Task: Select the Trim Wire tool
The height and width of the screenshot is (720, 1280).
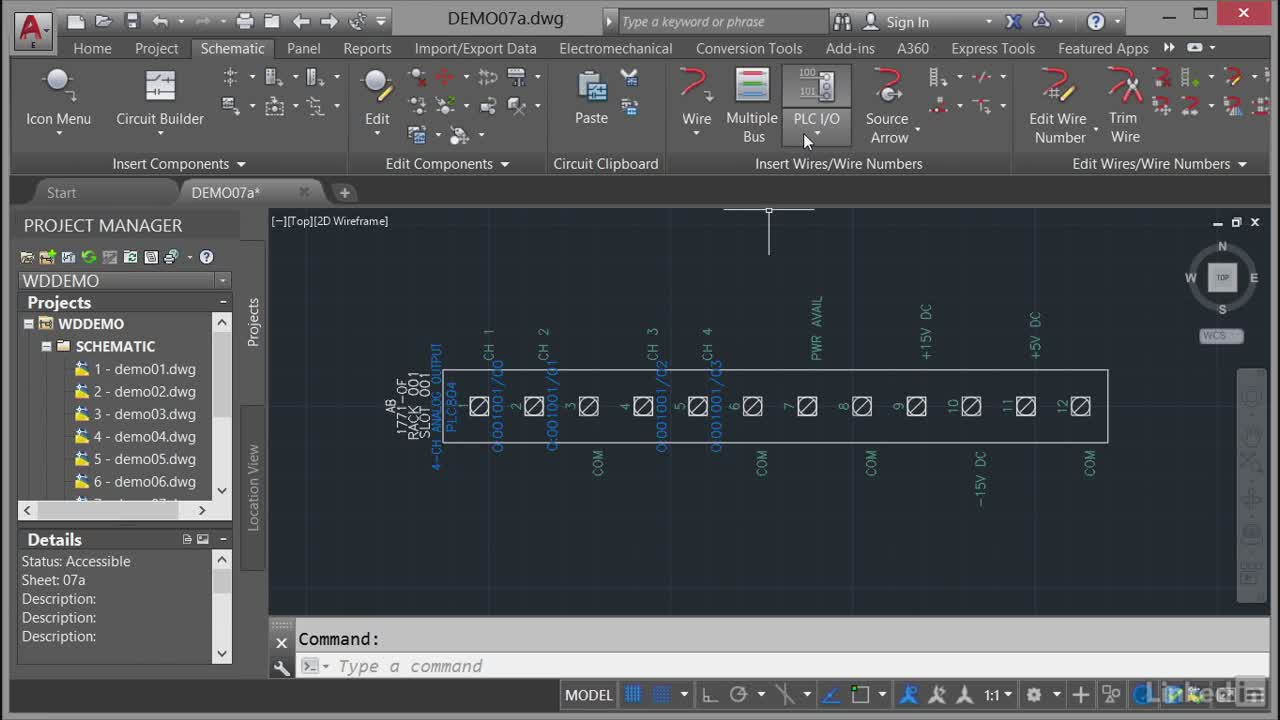Action: pos(1124,105)
